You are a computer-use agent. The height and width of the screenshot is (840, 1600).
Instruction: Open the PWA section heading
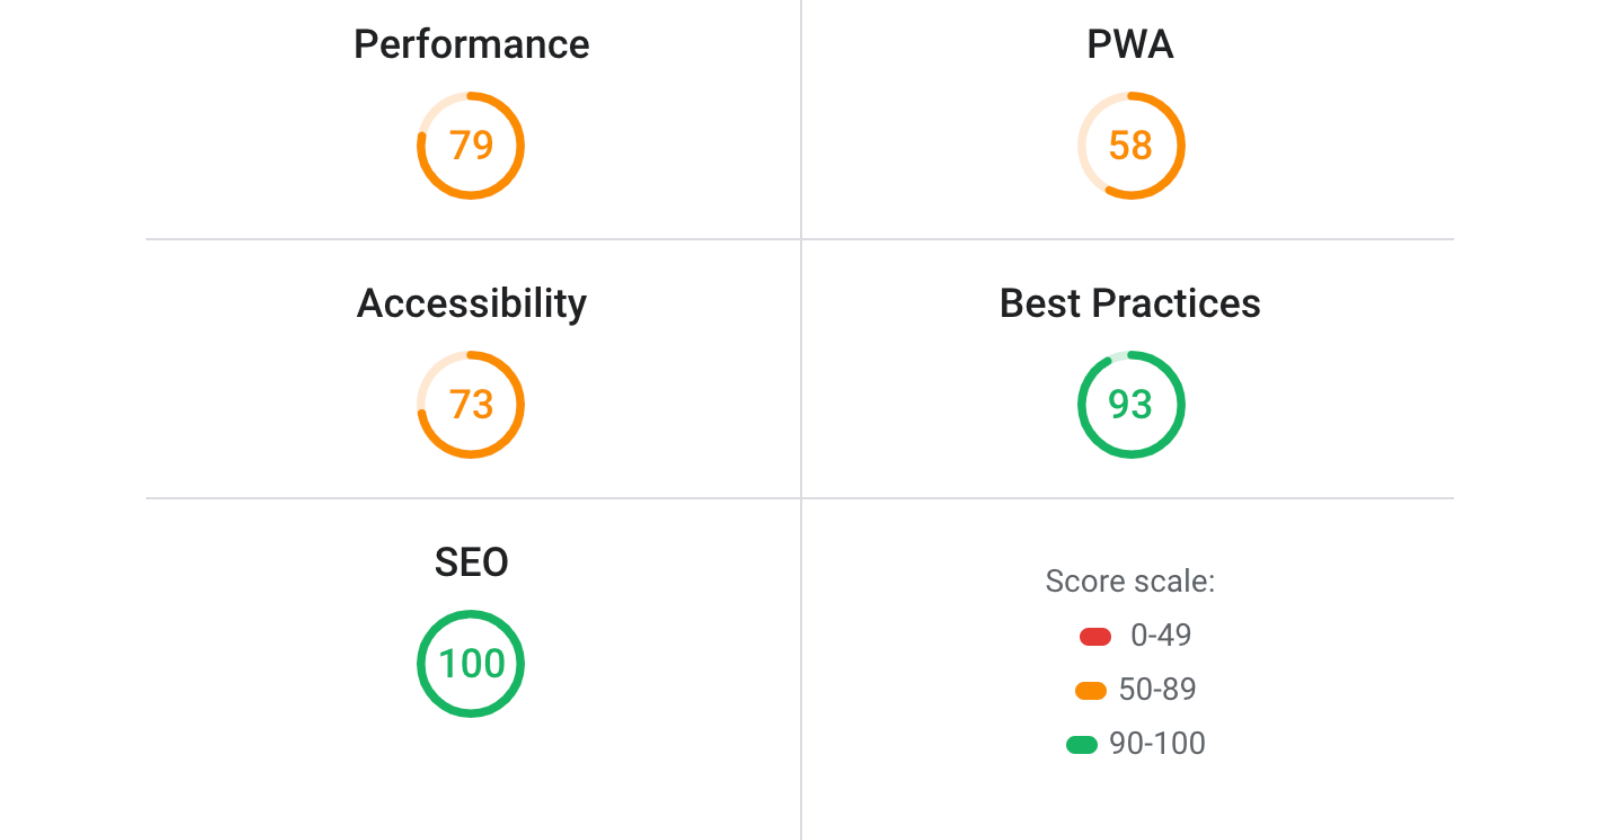pyautogui.click(x=1130, y=43)
